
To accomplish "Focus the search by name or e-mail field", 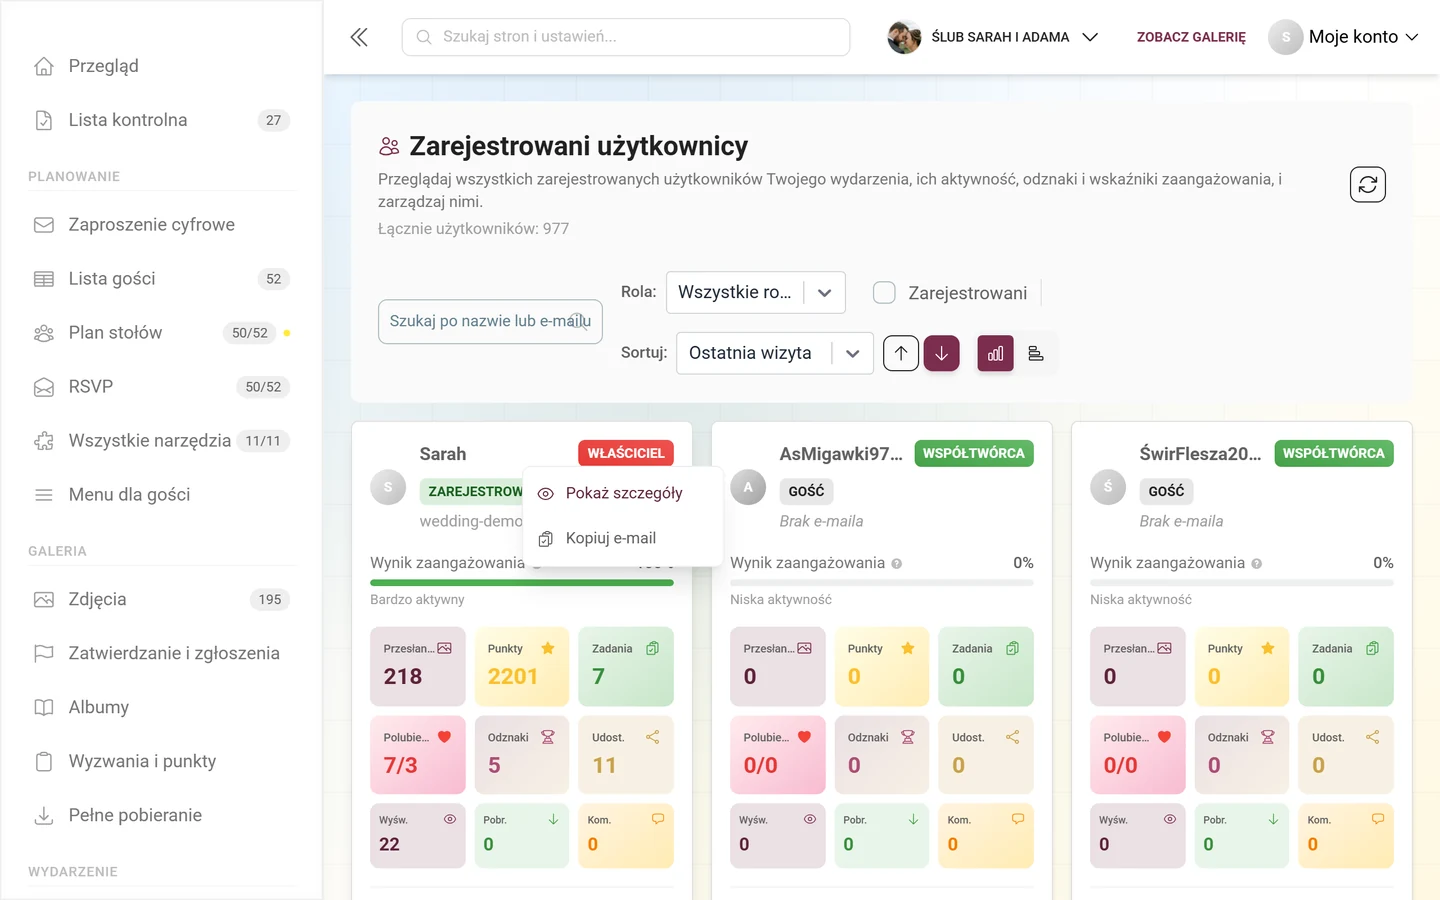I will coord(490,321).
